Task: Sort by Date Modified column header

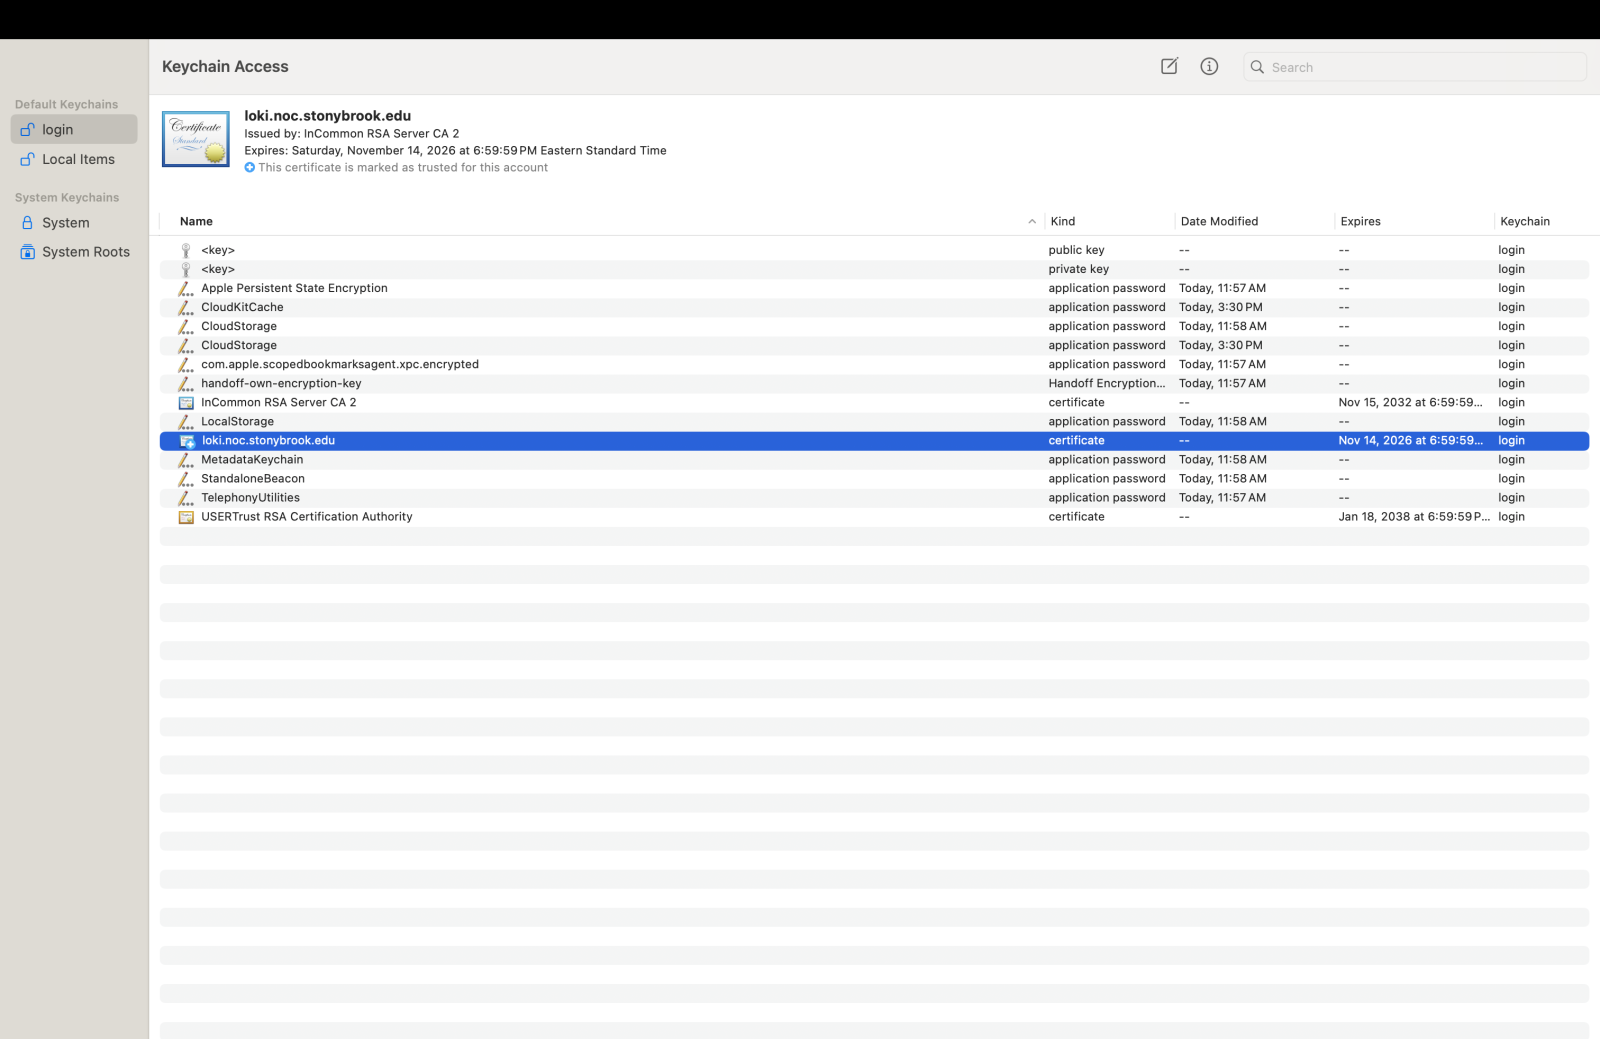Action: [x=1219, y=221]
